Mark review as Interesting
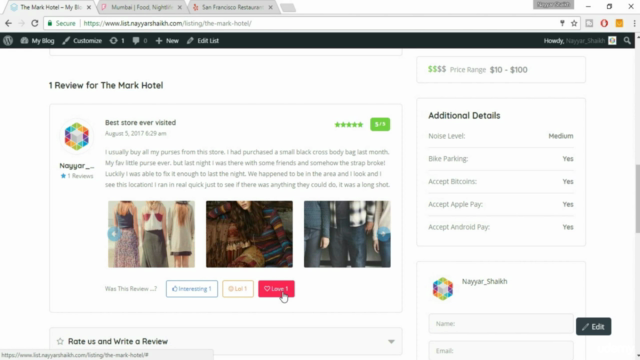 coord(192,289)
